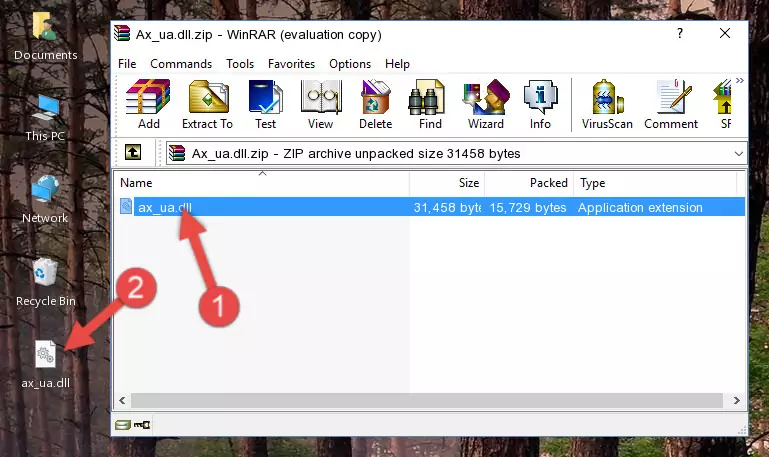Sort files by Type column
The width and height of the screenshot is (769, 457).
point(655,183)
